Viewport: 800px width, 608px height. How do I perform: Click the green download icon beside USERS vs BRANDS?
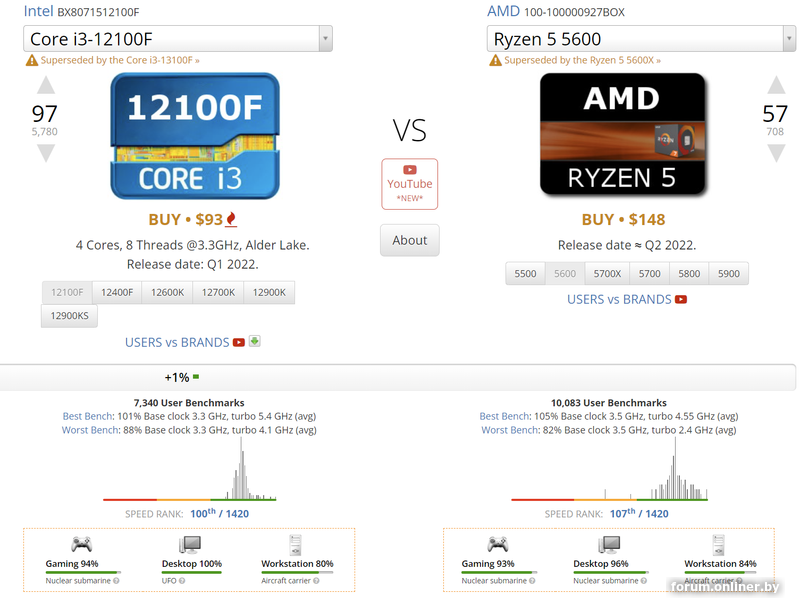(255, 341)
